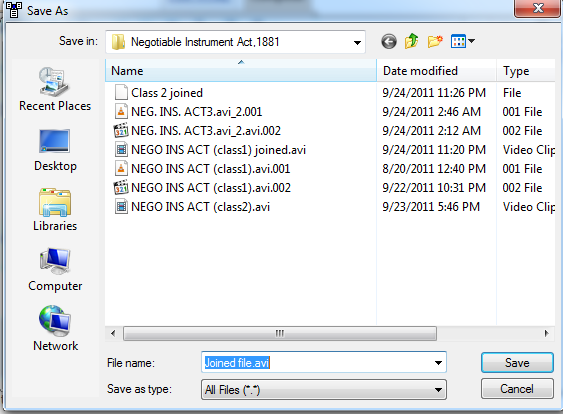Select the VLC icon of NEG. INS. ACT3.avi_2.001
This screenshot has height=414, width=563.
[121, 112]
